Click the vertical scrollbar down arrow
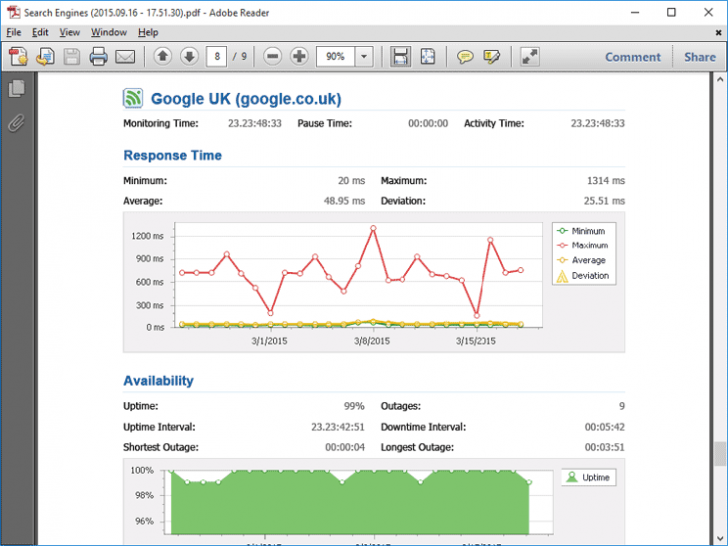 (720, 539)
